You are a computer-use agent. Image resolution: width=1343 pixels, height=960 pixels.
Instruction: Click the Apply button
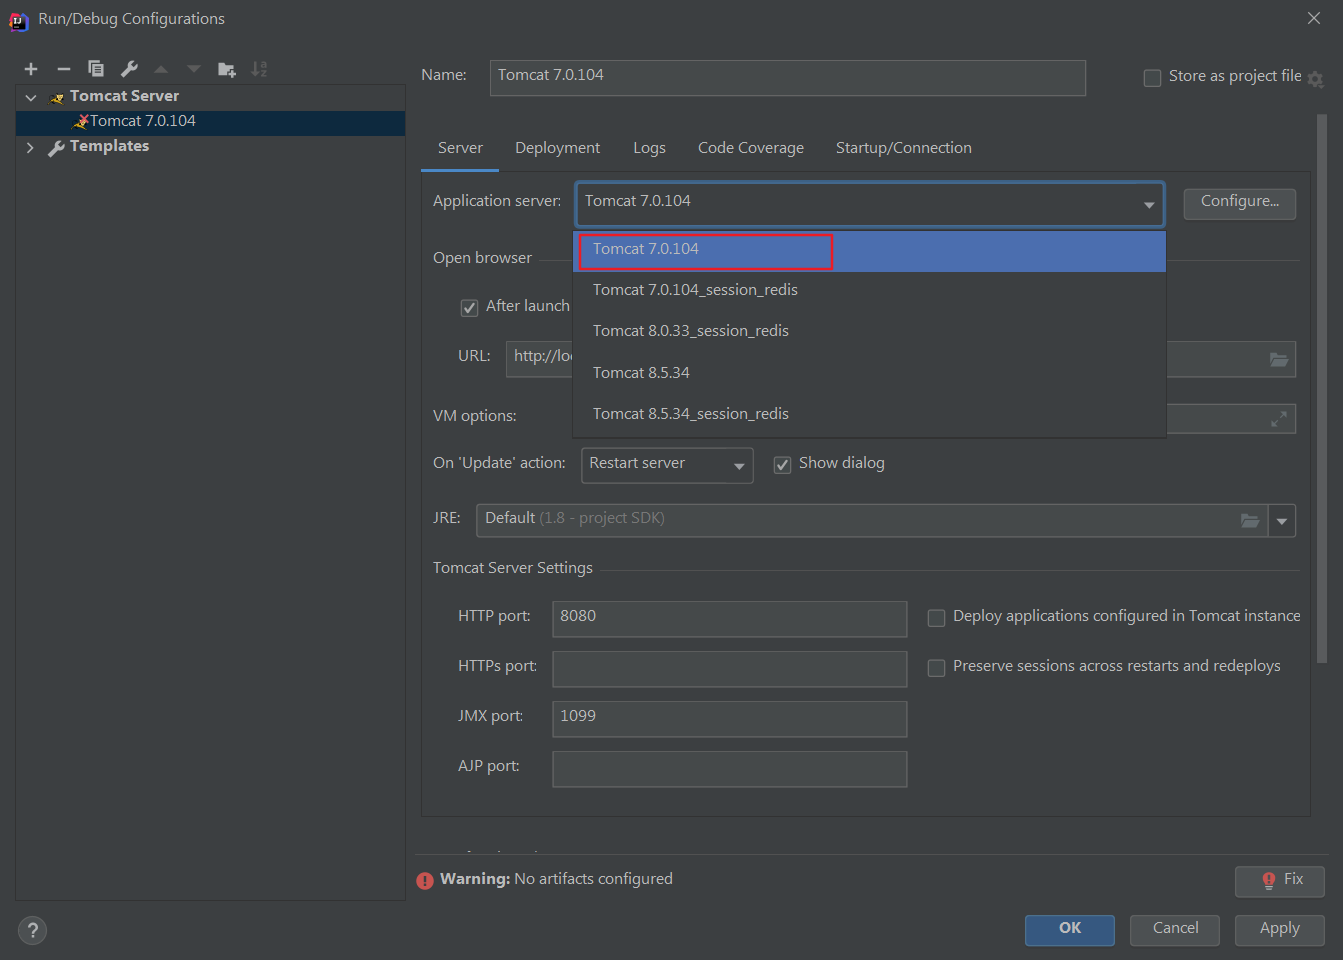click(1280, 930)
